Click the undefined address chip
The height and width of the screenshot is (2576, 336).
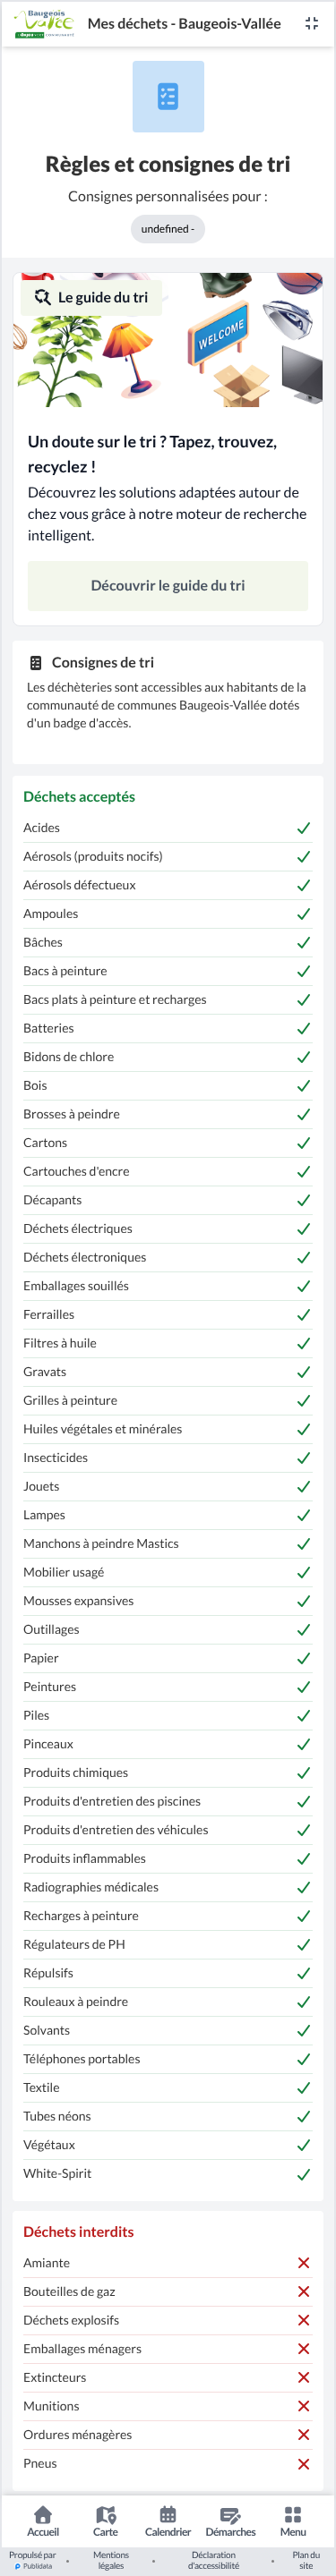pos(168,229)
